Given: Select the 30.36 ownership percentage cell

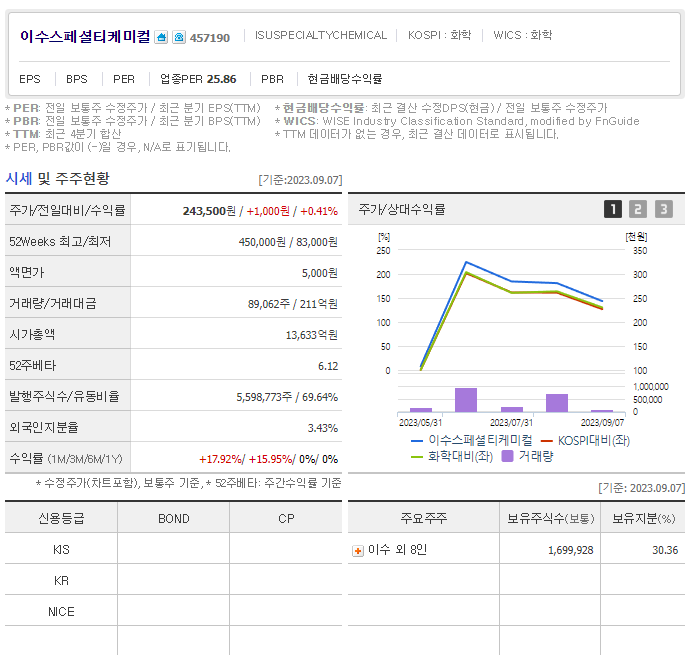Looking at the screenshot, I should click(x=665, y=550).
